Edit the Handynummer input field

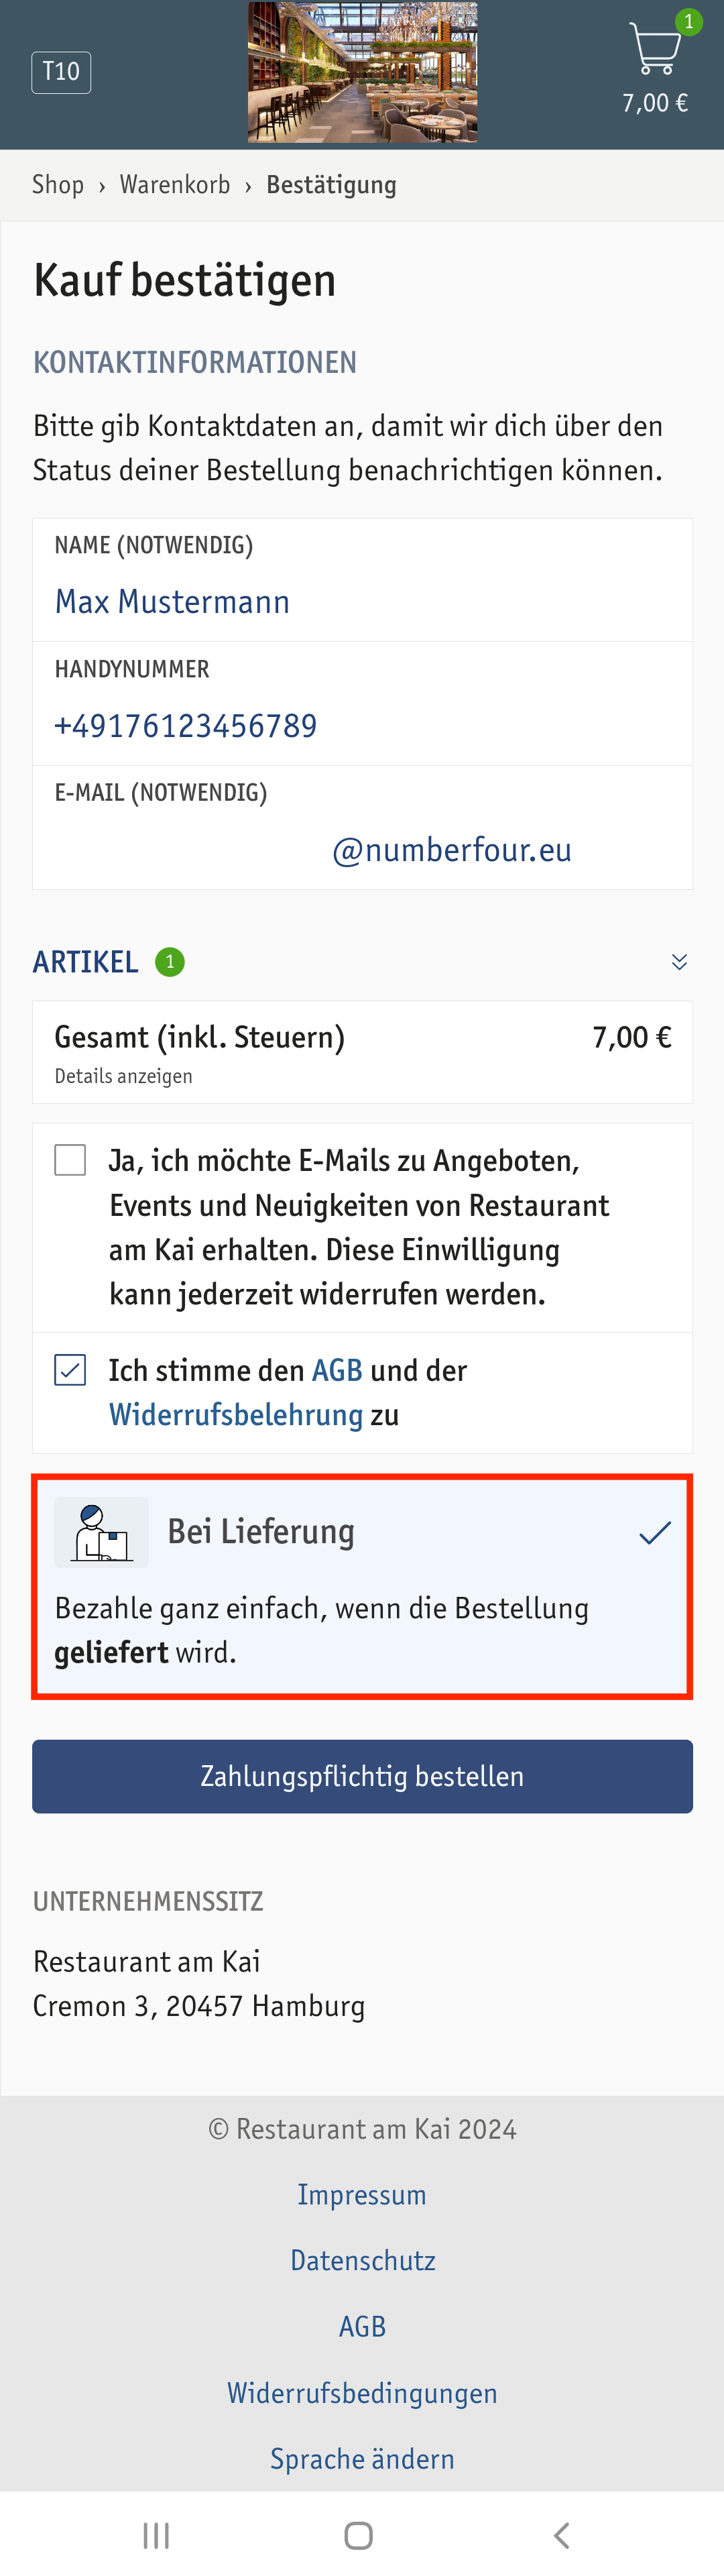pos(362,704)
